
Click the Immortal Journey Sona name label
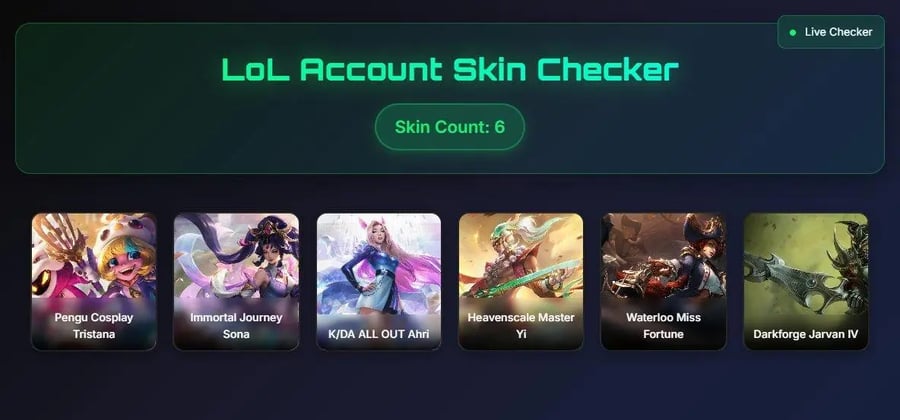[236, 325]
